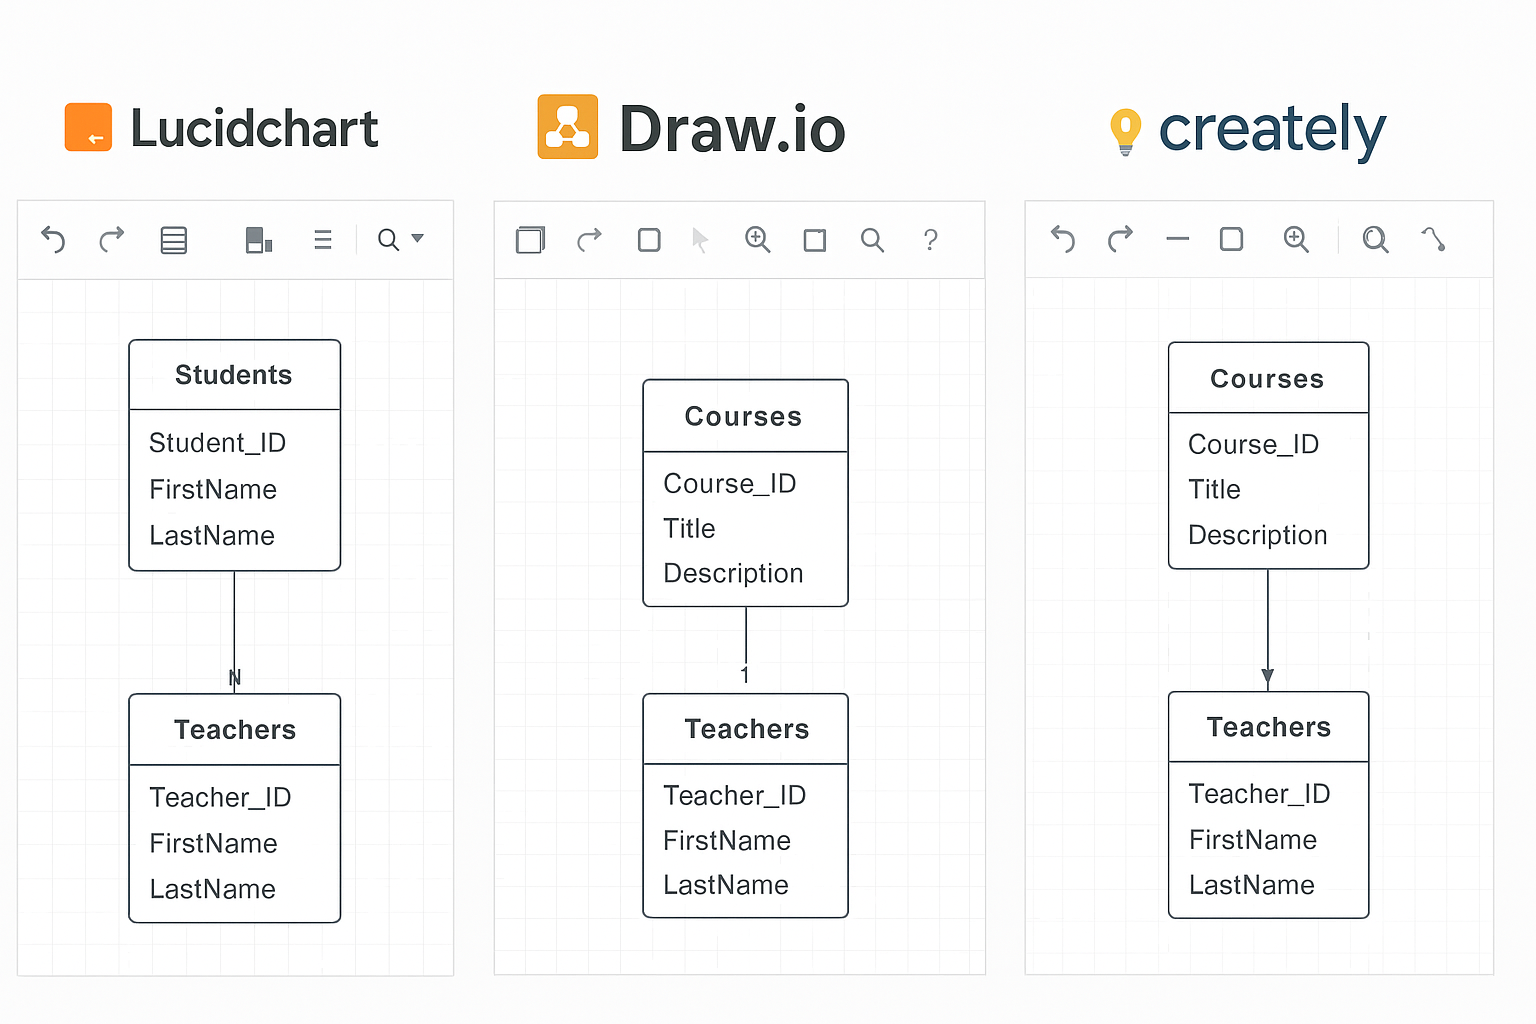Select Course_ID in the Creately diagram

click(x=1254, y=445)
